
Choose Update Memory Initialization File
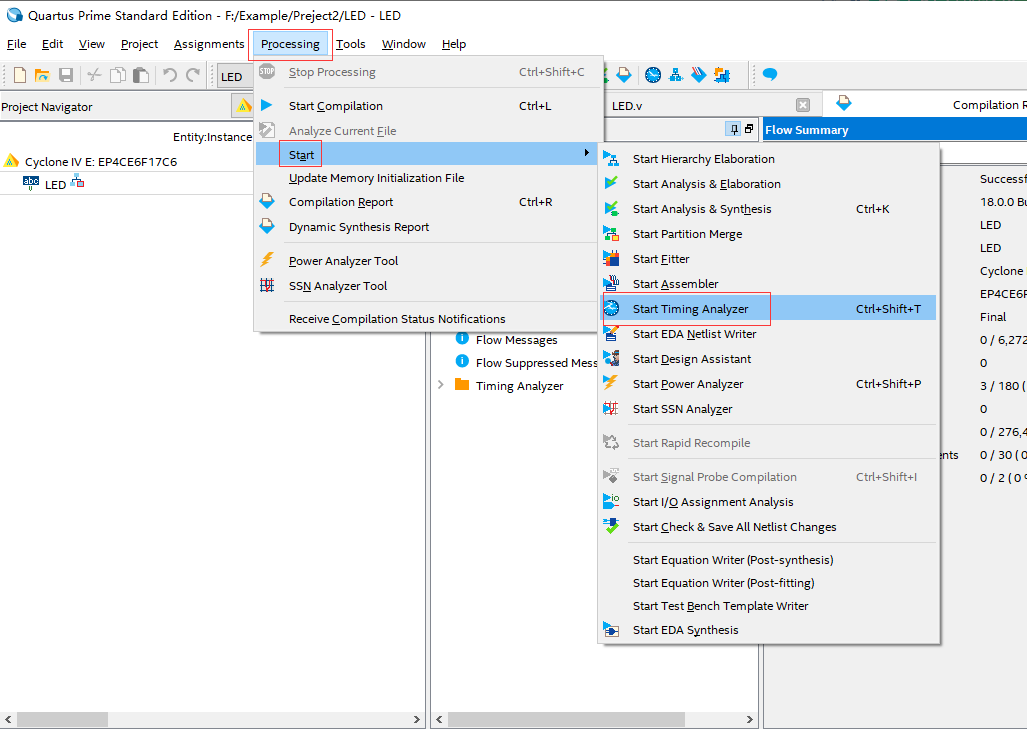tap(428, 178)
